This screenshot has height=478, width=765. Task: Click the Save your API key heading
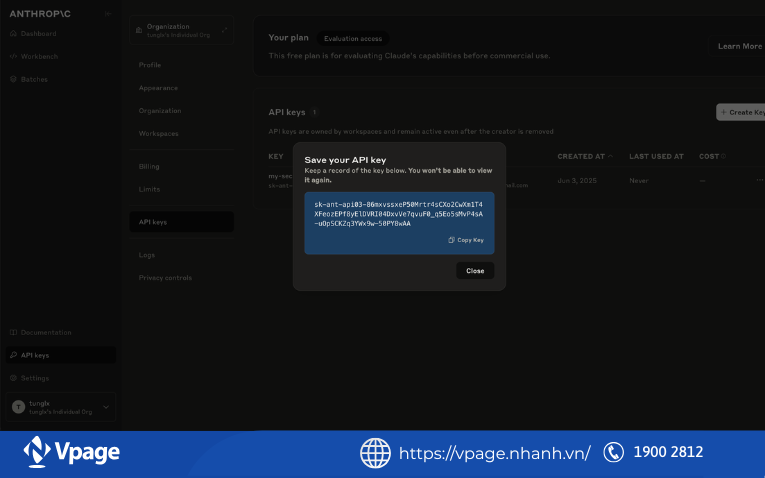click(x=345, y=160)
